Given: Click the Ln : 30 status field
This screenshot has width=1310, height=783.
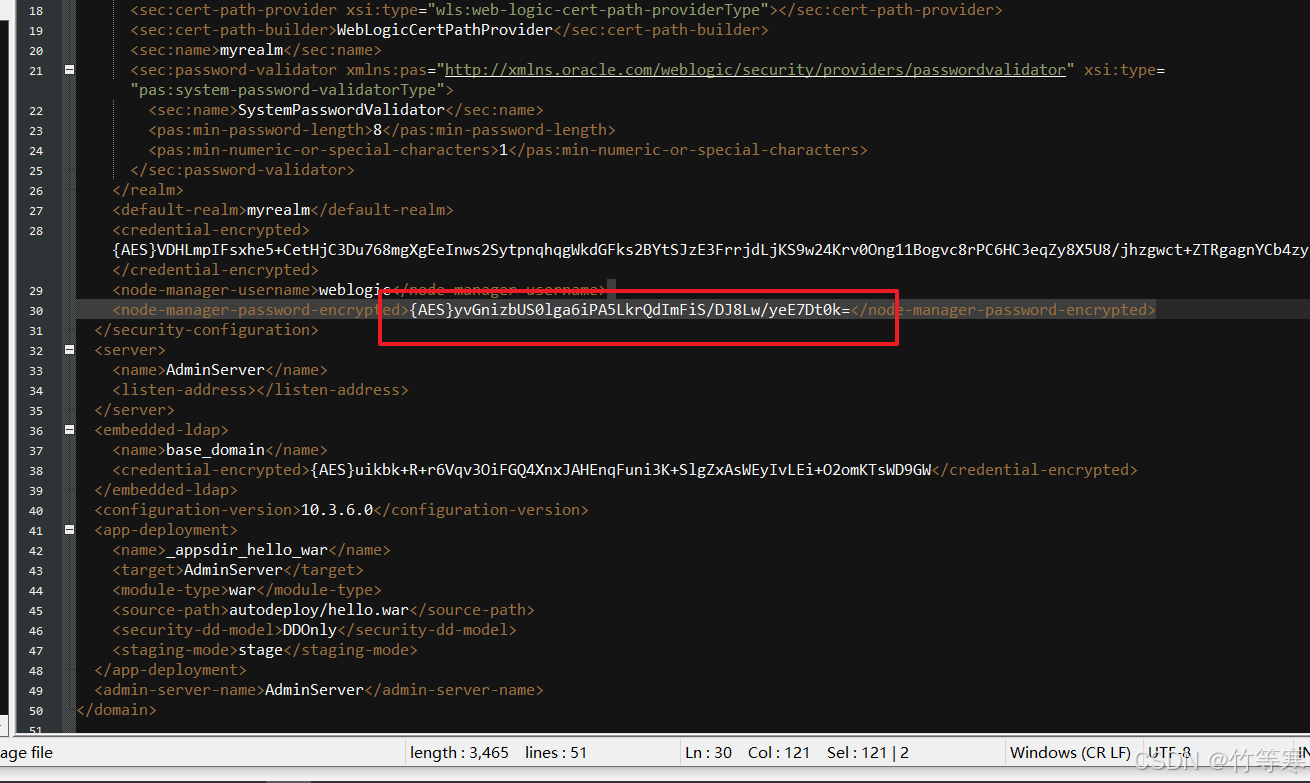Looking at the screenshot, I should coord(708,752).
